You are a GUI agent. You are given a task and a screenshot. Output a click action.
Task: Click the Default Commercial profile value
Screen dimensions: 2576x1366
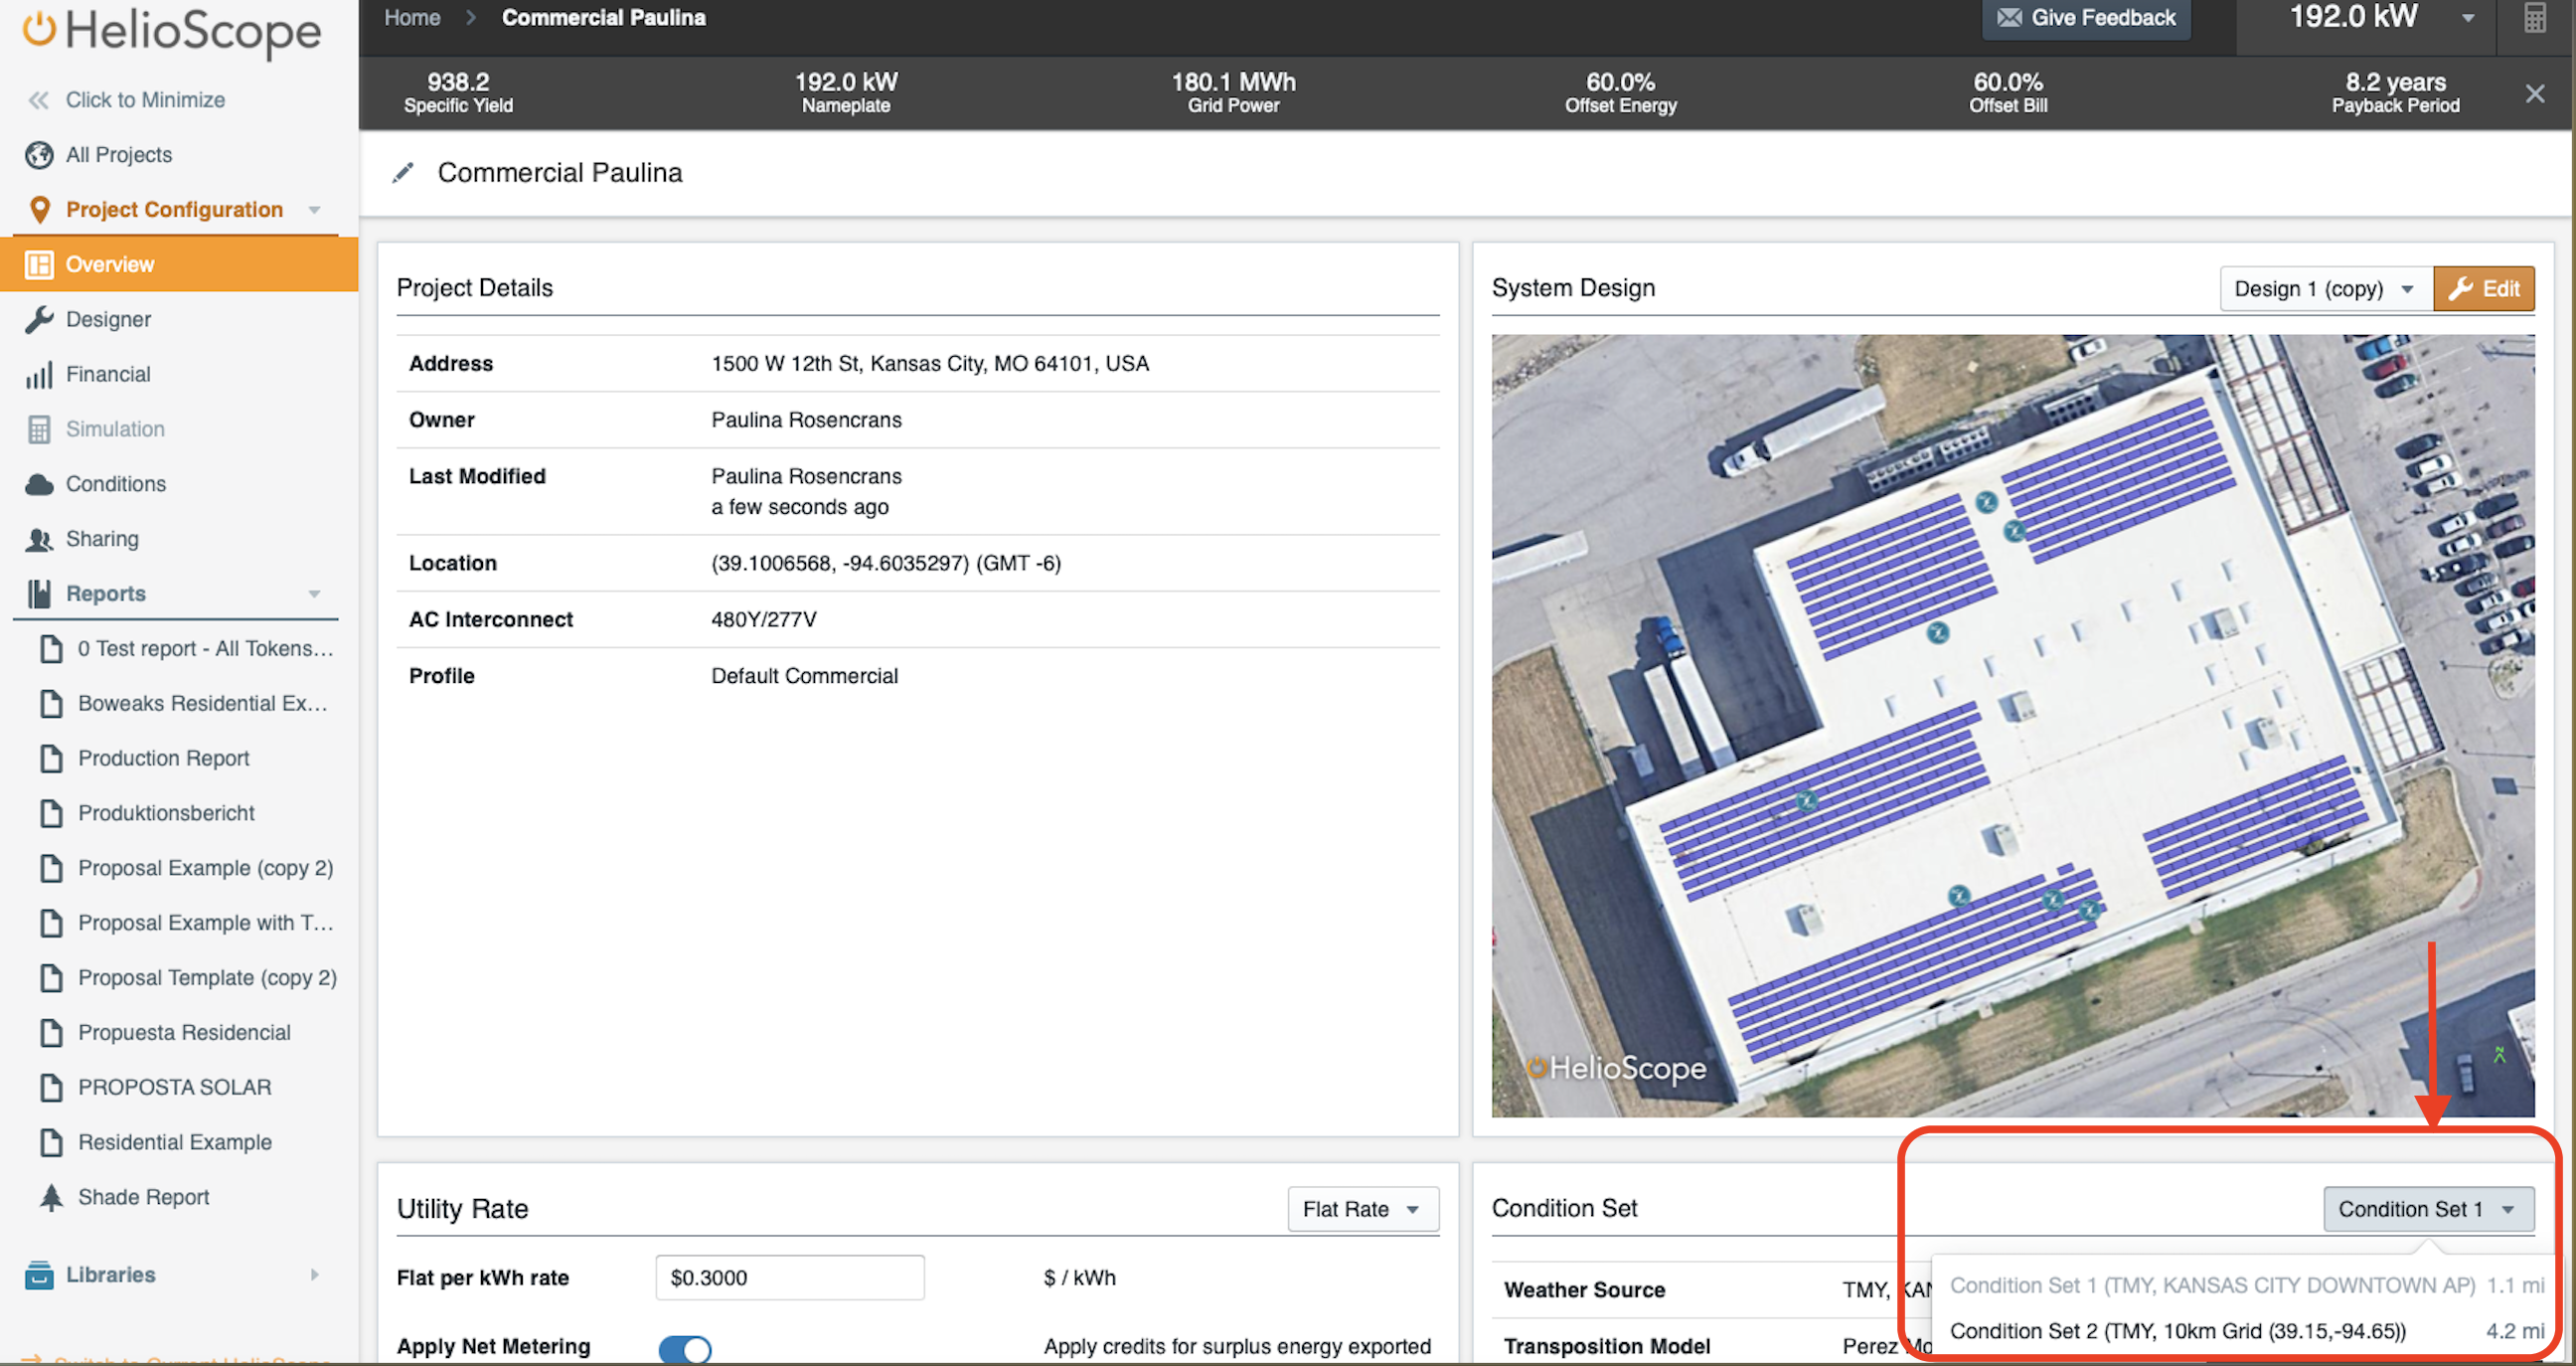click(x=804, y=676)
